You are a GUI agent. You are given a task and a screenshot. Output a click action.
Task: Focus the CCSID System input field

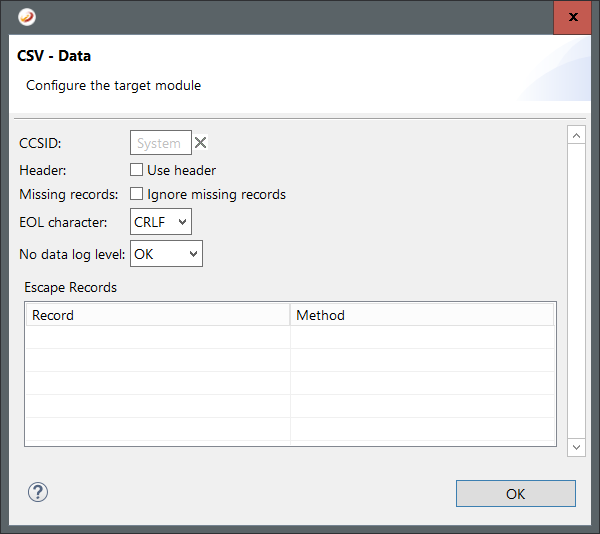pos(160,143)
